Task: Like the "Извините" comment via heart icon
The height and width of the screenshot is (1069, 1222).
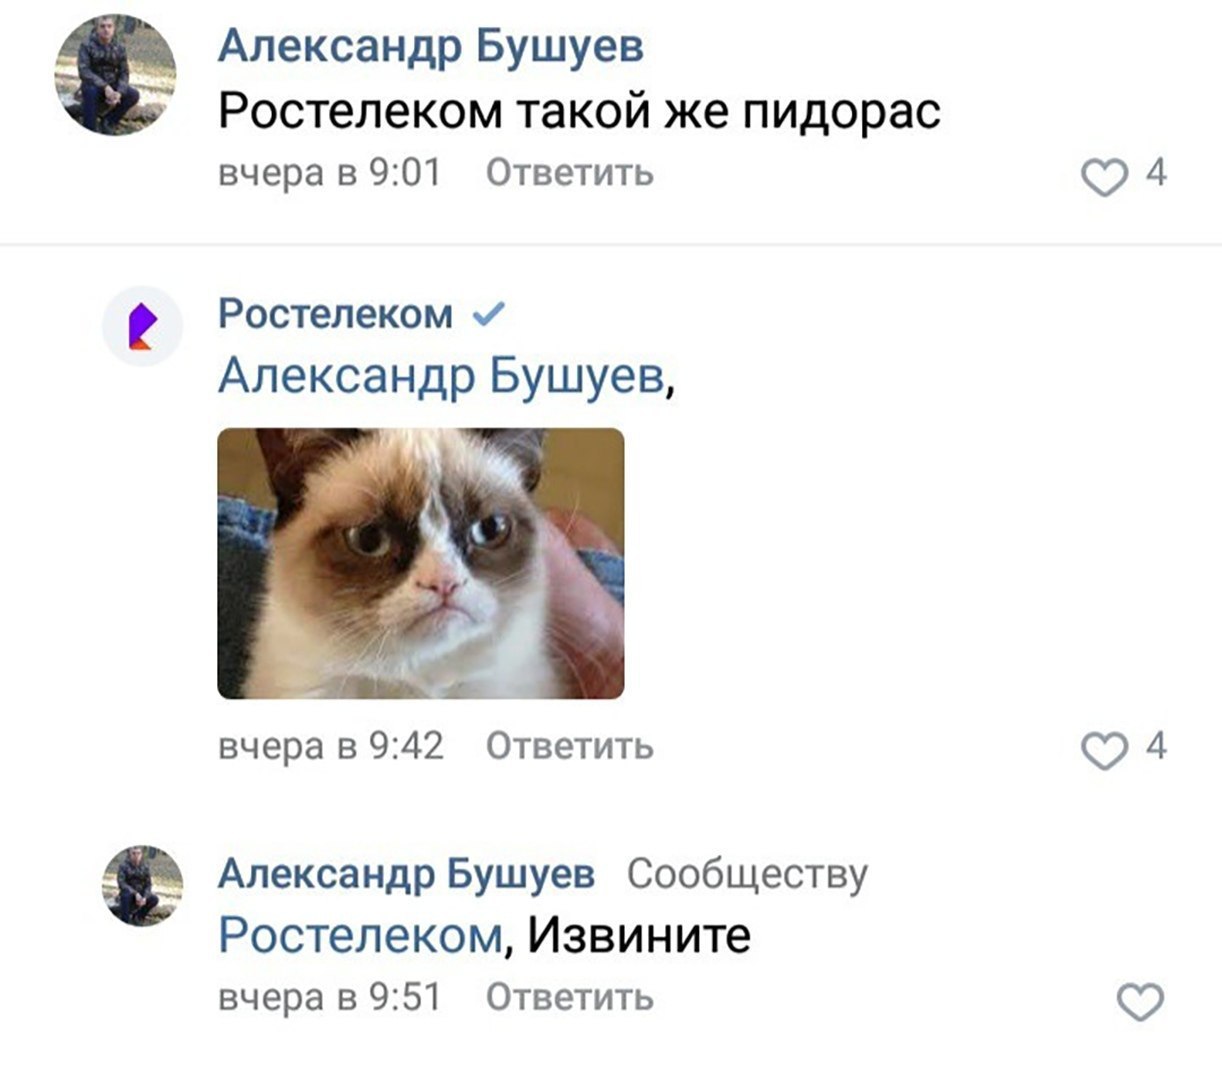Action: point(1140,1002)
